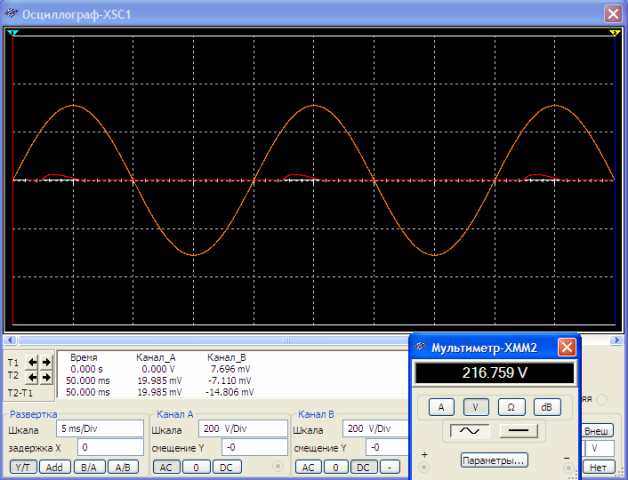Move cursor T2 right with arrow button
The image size is (628, 480).
(x=46, y=377)
